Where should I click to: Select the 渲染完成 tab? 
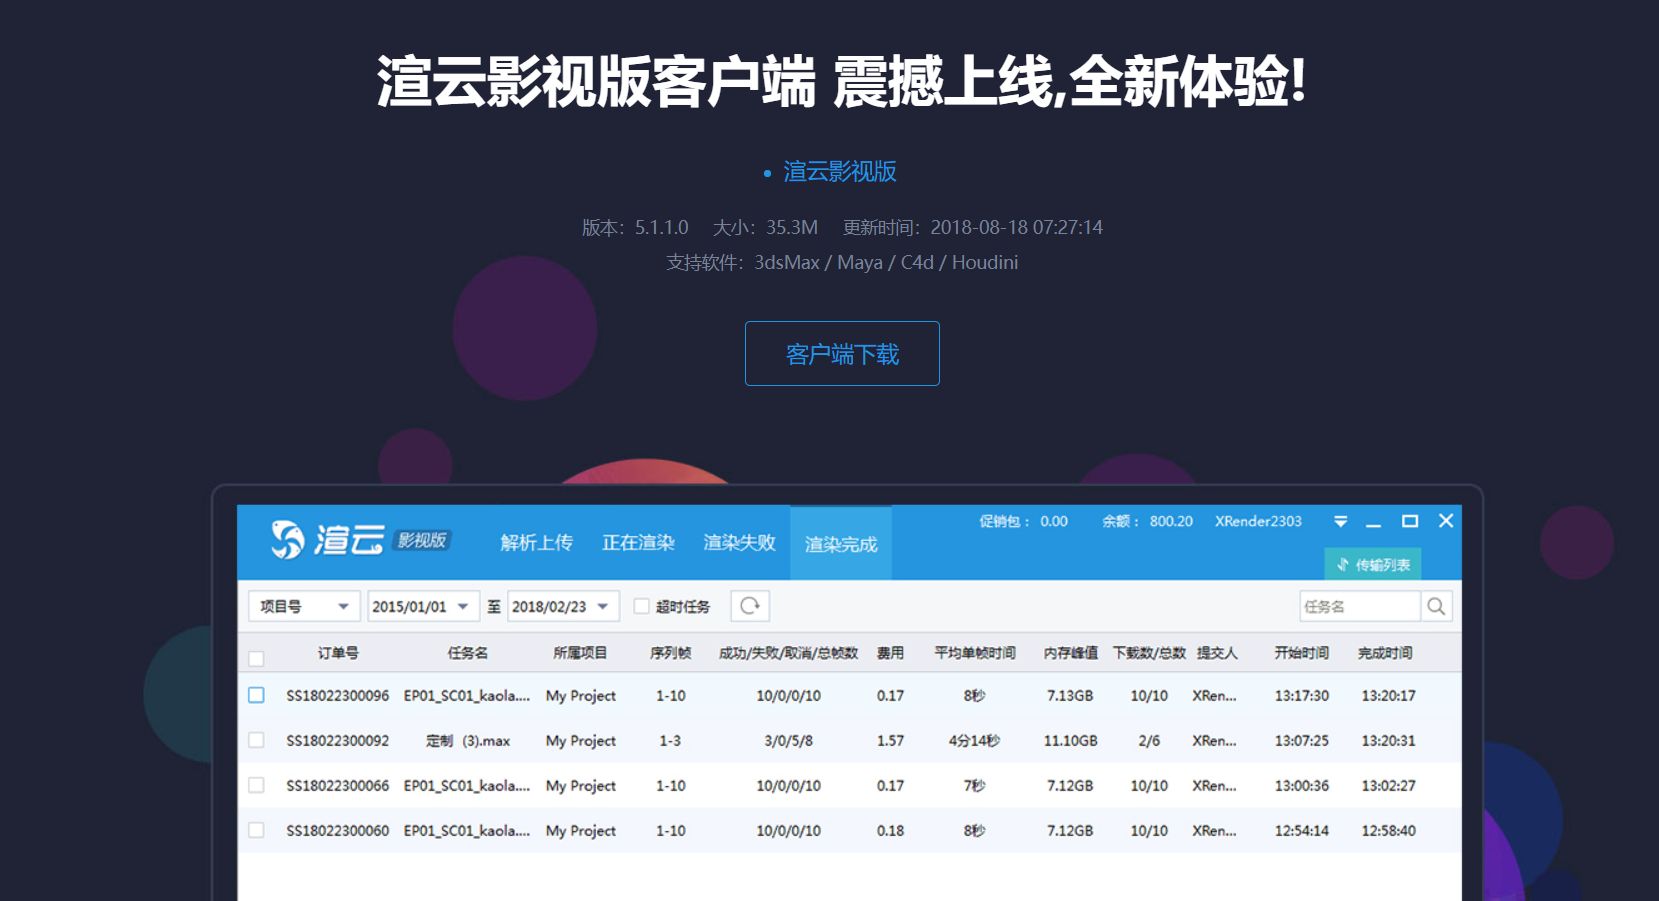(x=841, y=543)
